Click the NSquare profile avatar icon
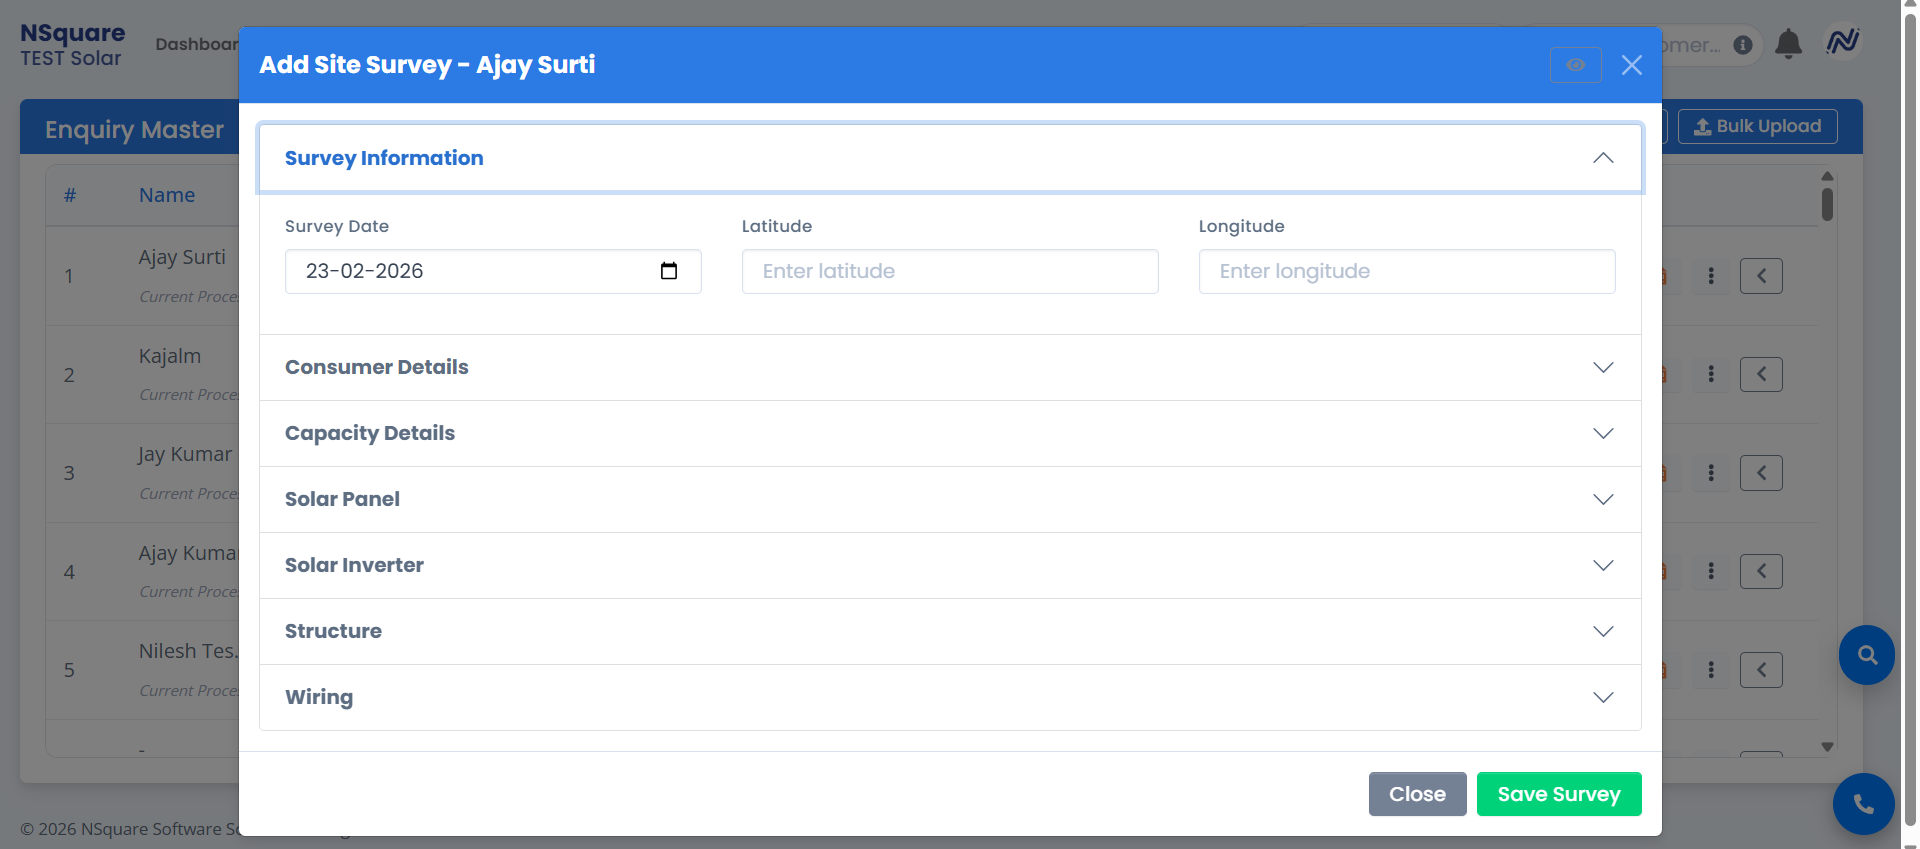 (x=1842, y=42)
